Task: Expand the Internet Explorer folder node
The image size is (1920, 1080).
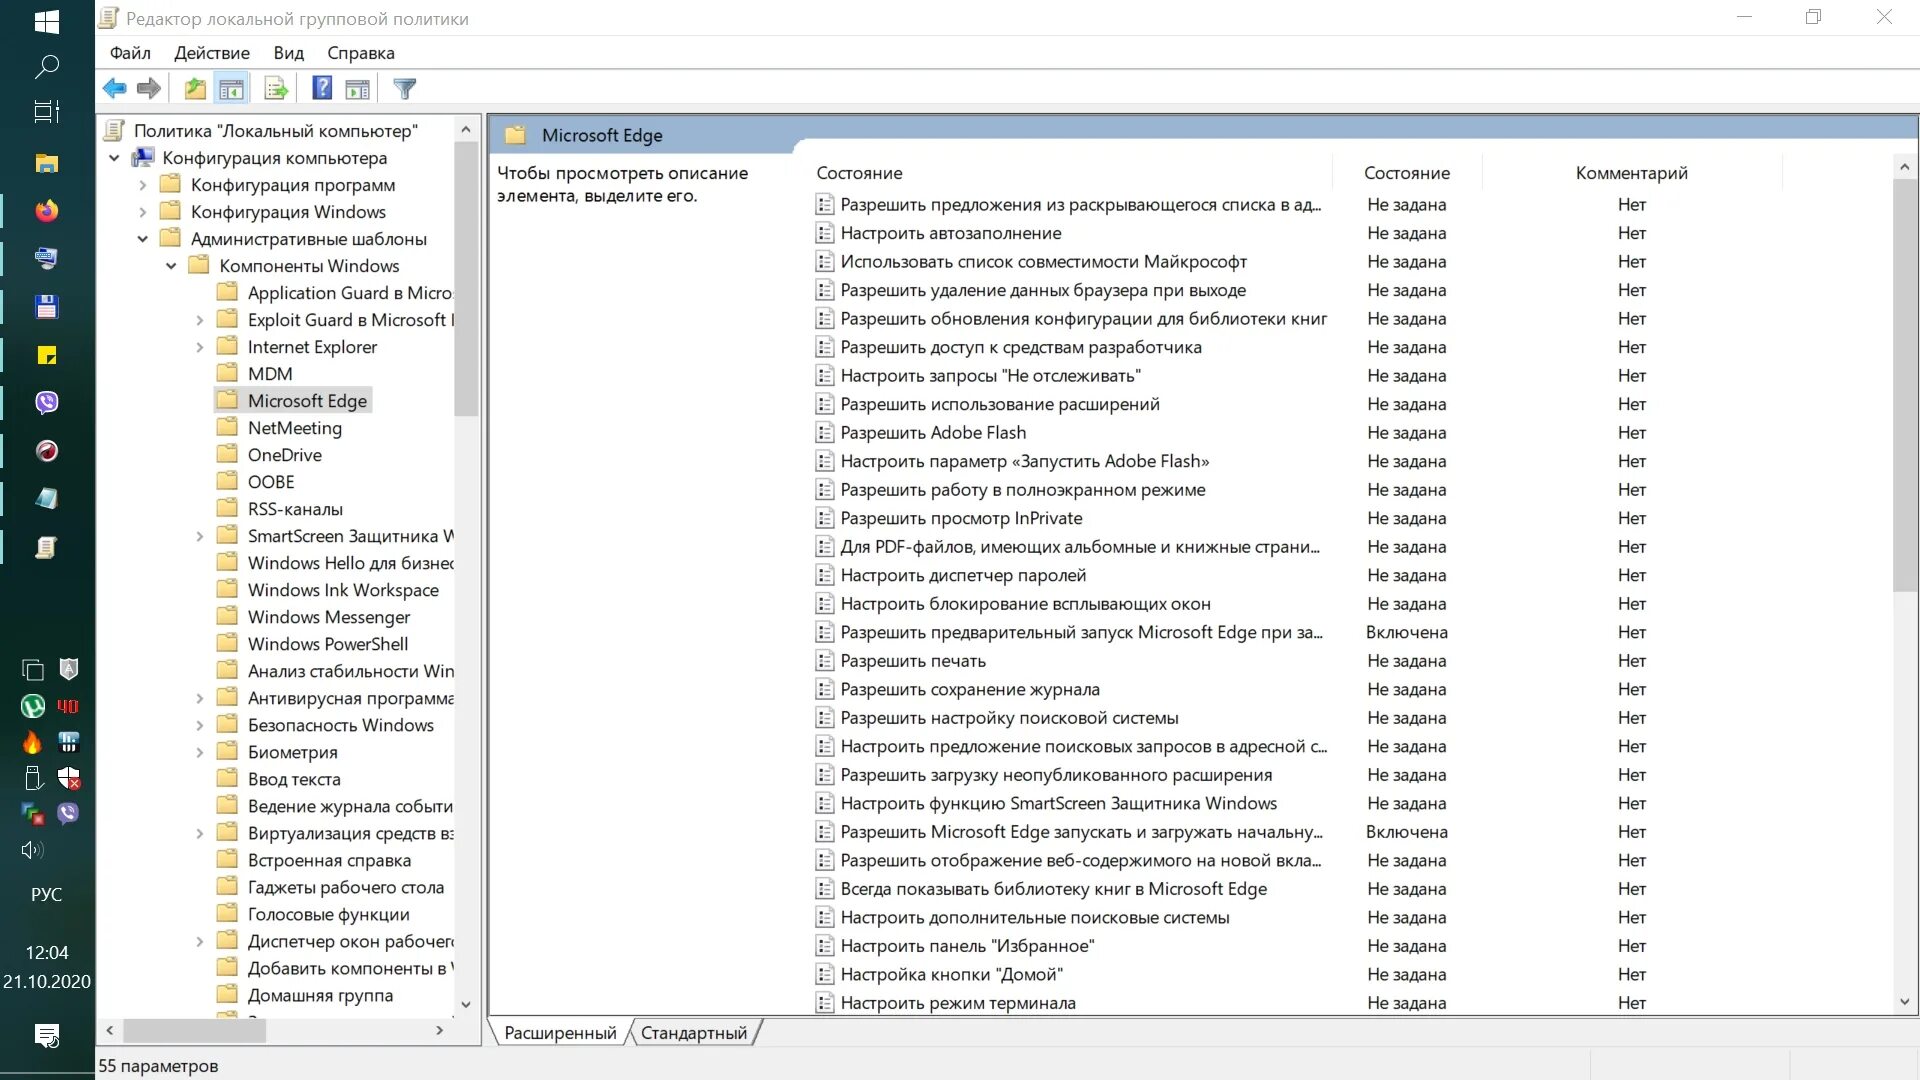Action: [x=199, y=347]
